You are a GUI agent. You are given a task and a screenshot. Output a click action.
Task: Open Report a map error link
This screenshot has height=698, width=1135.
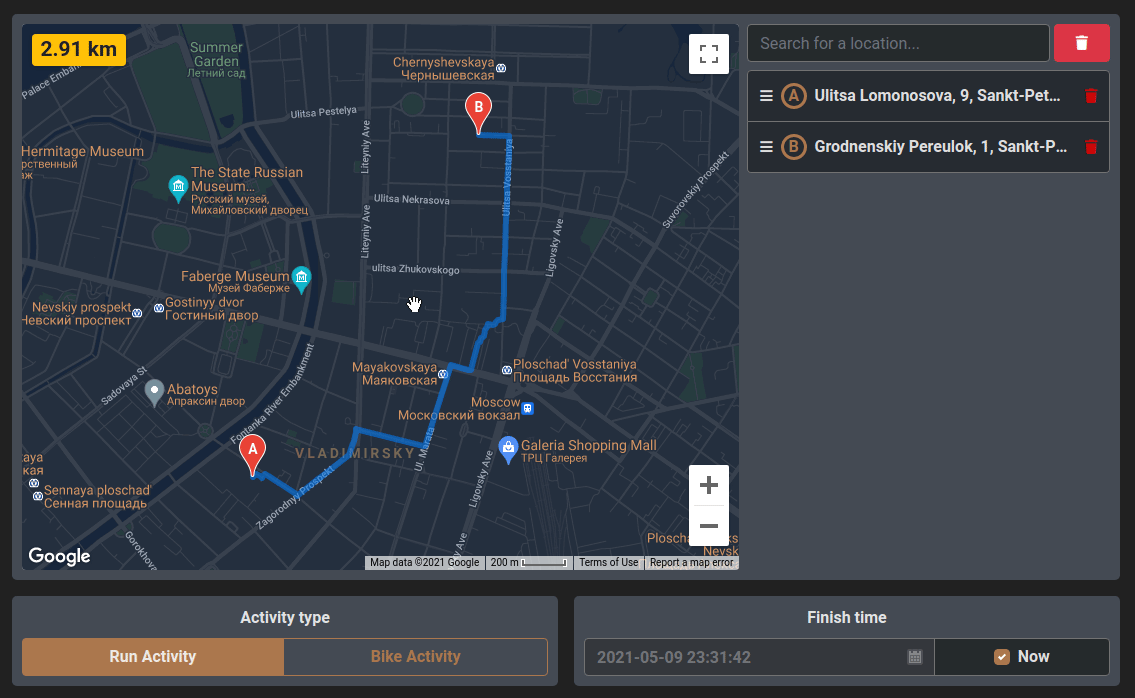[x=691, y=563]
